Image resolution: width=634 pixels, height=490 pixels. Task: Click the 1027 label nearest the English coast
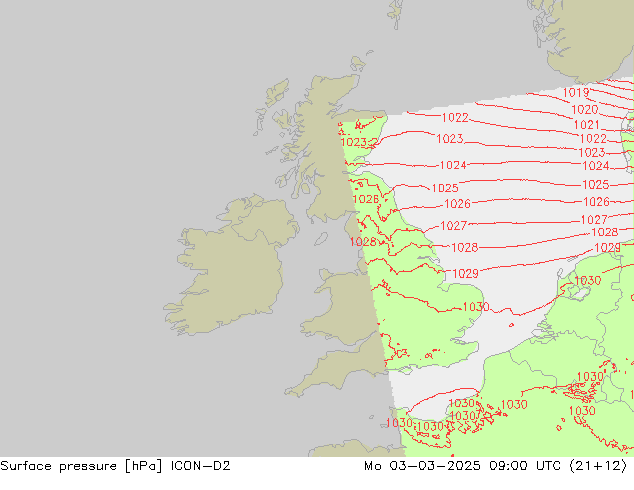[454, 226]
